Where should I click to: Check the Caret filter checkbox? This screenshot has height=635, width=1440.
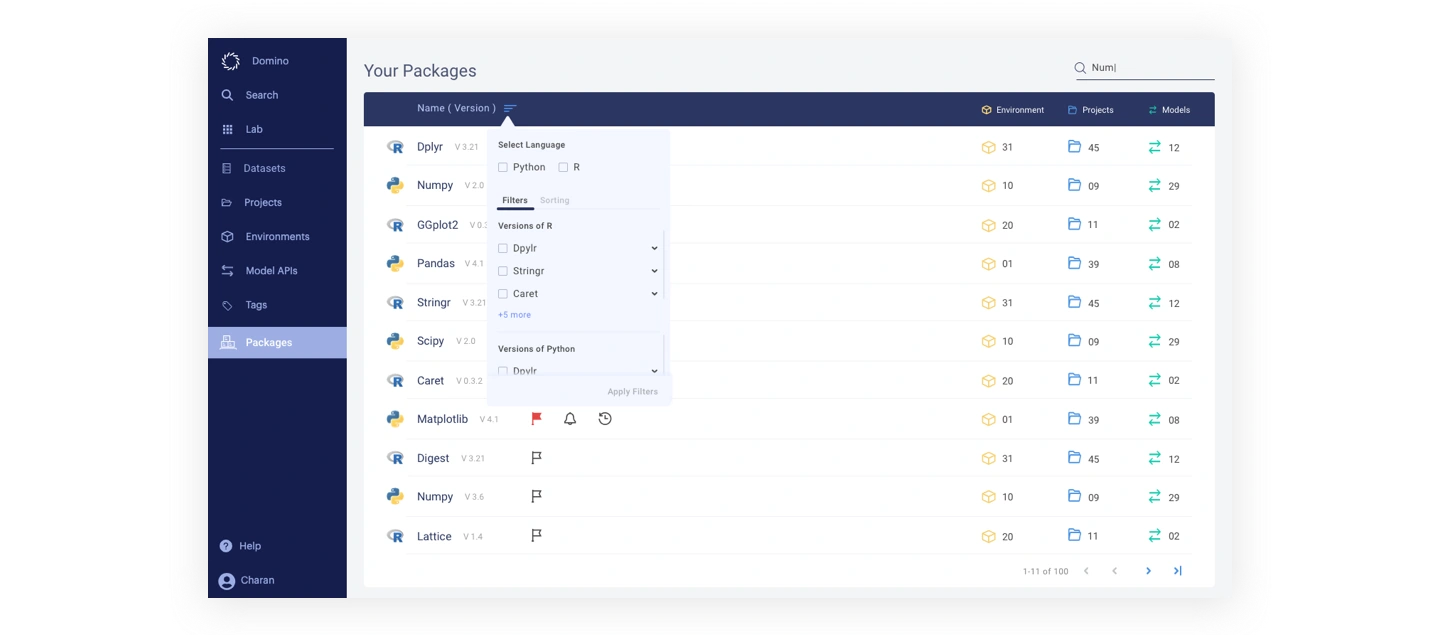point(503,294)
